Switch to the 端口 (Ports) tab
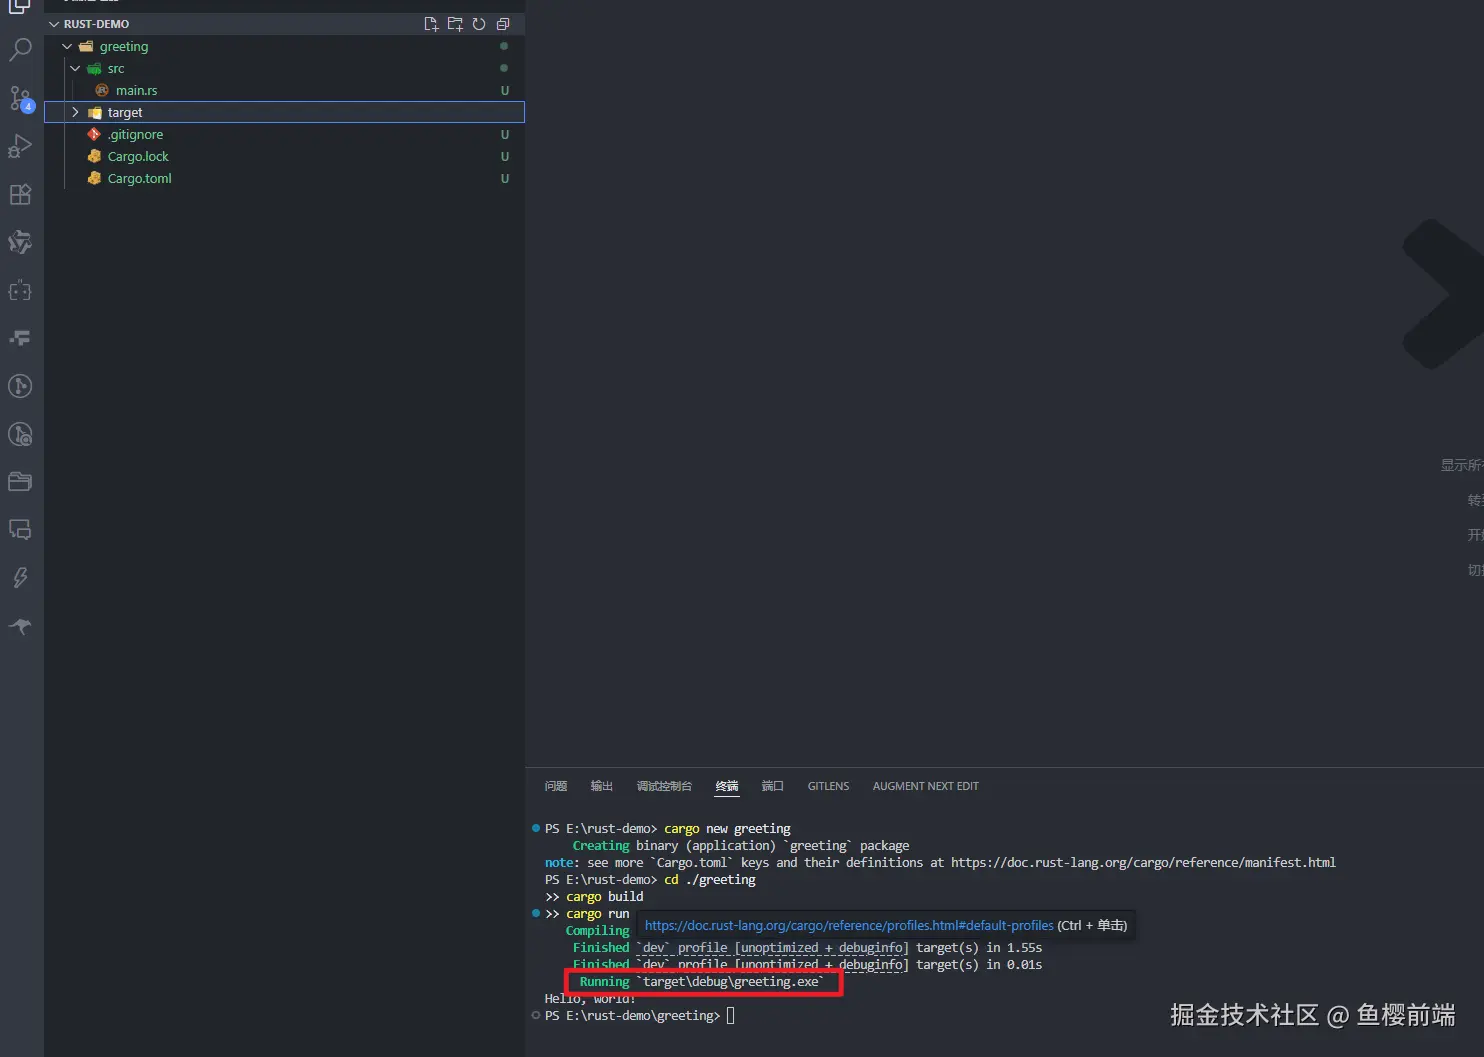 (773, 786)
